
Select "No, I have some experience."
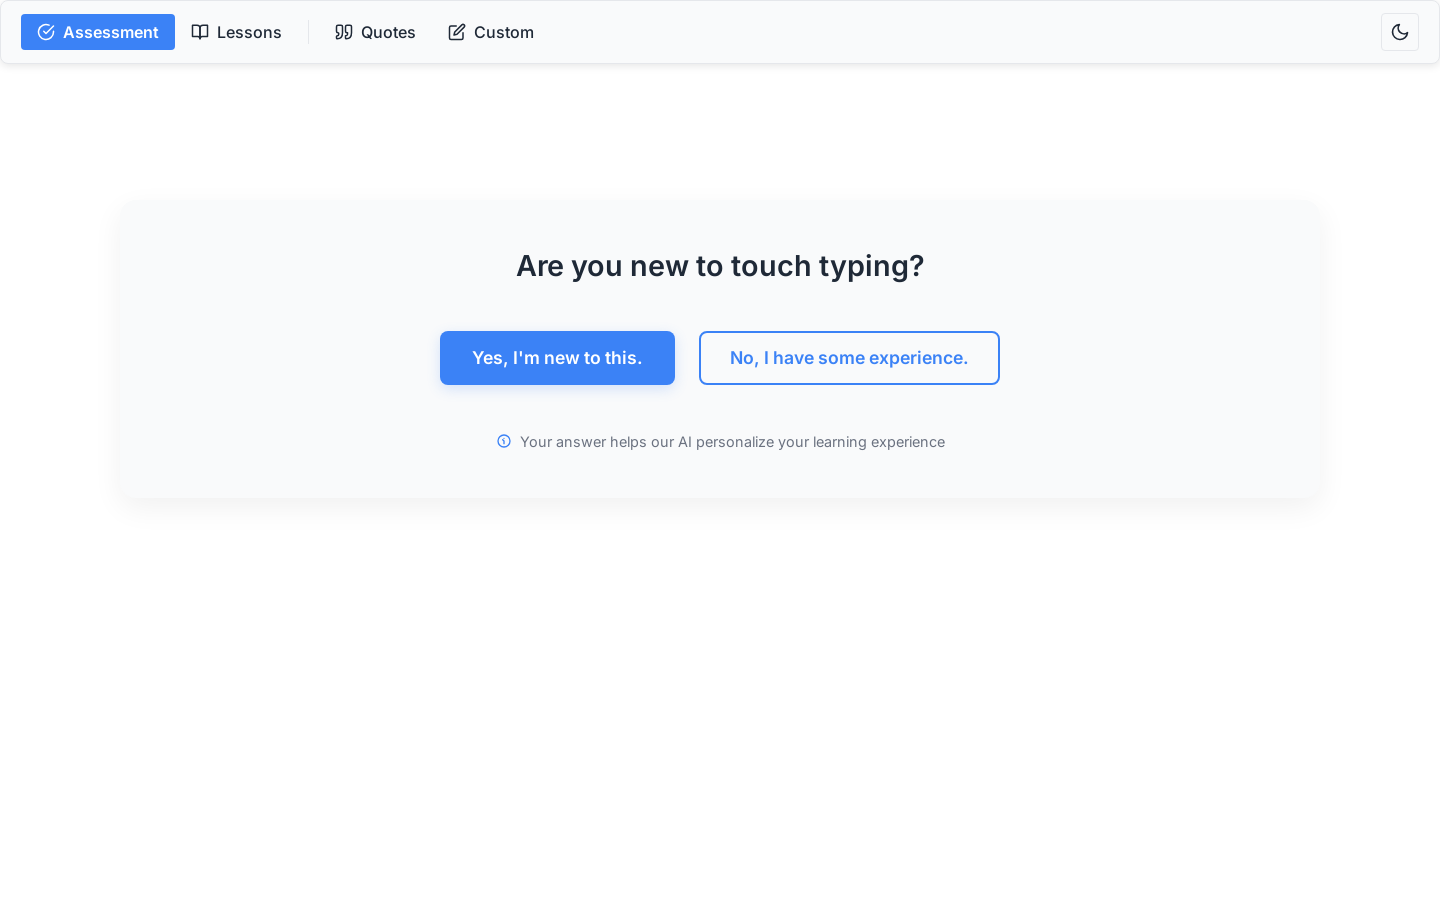tap(849, 358)
